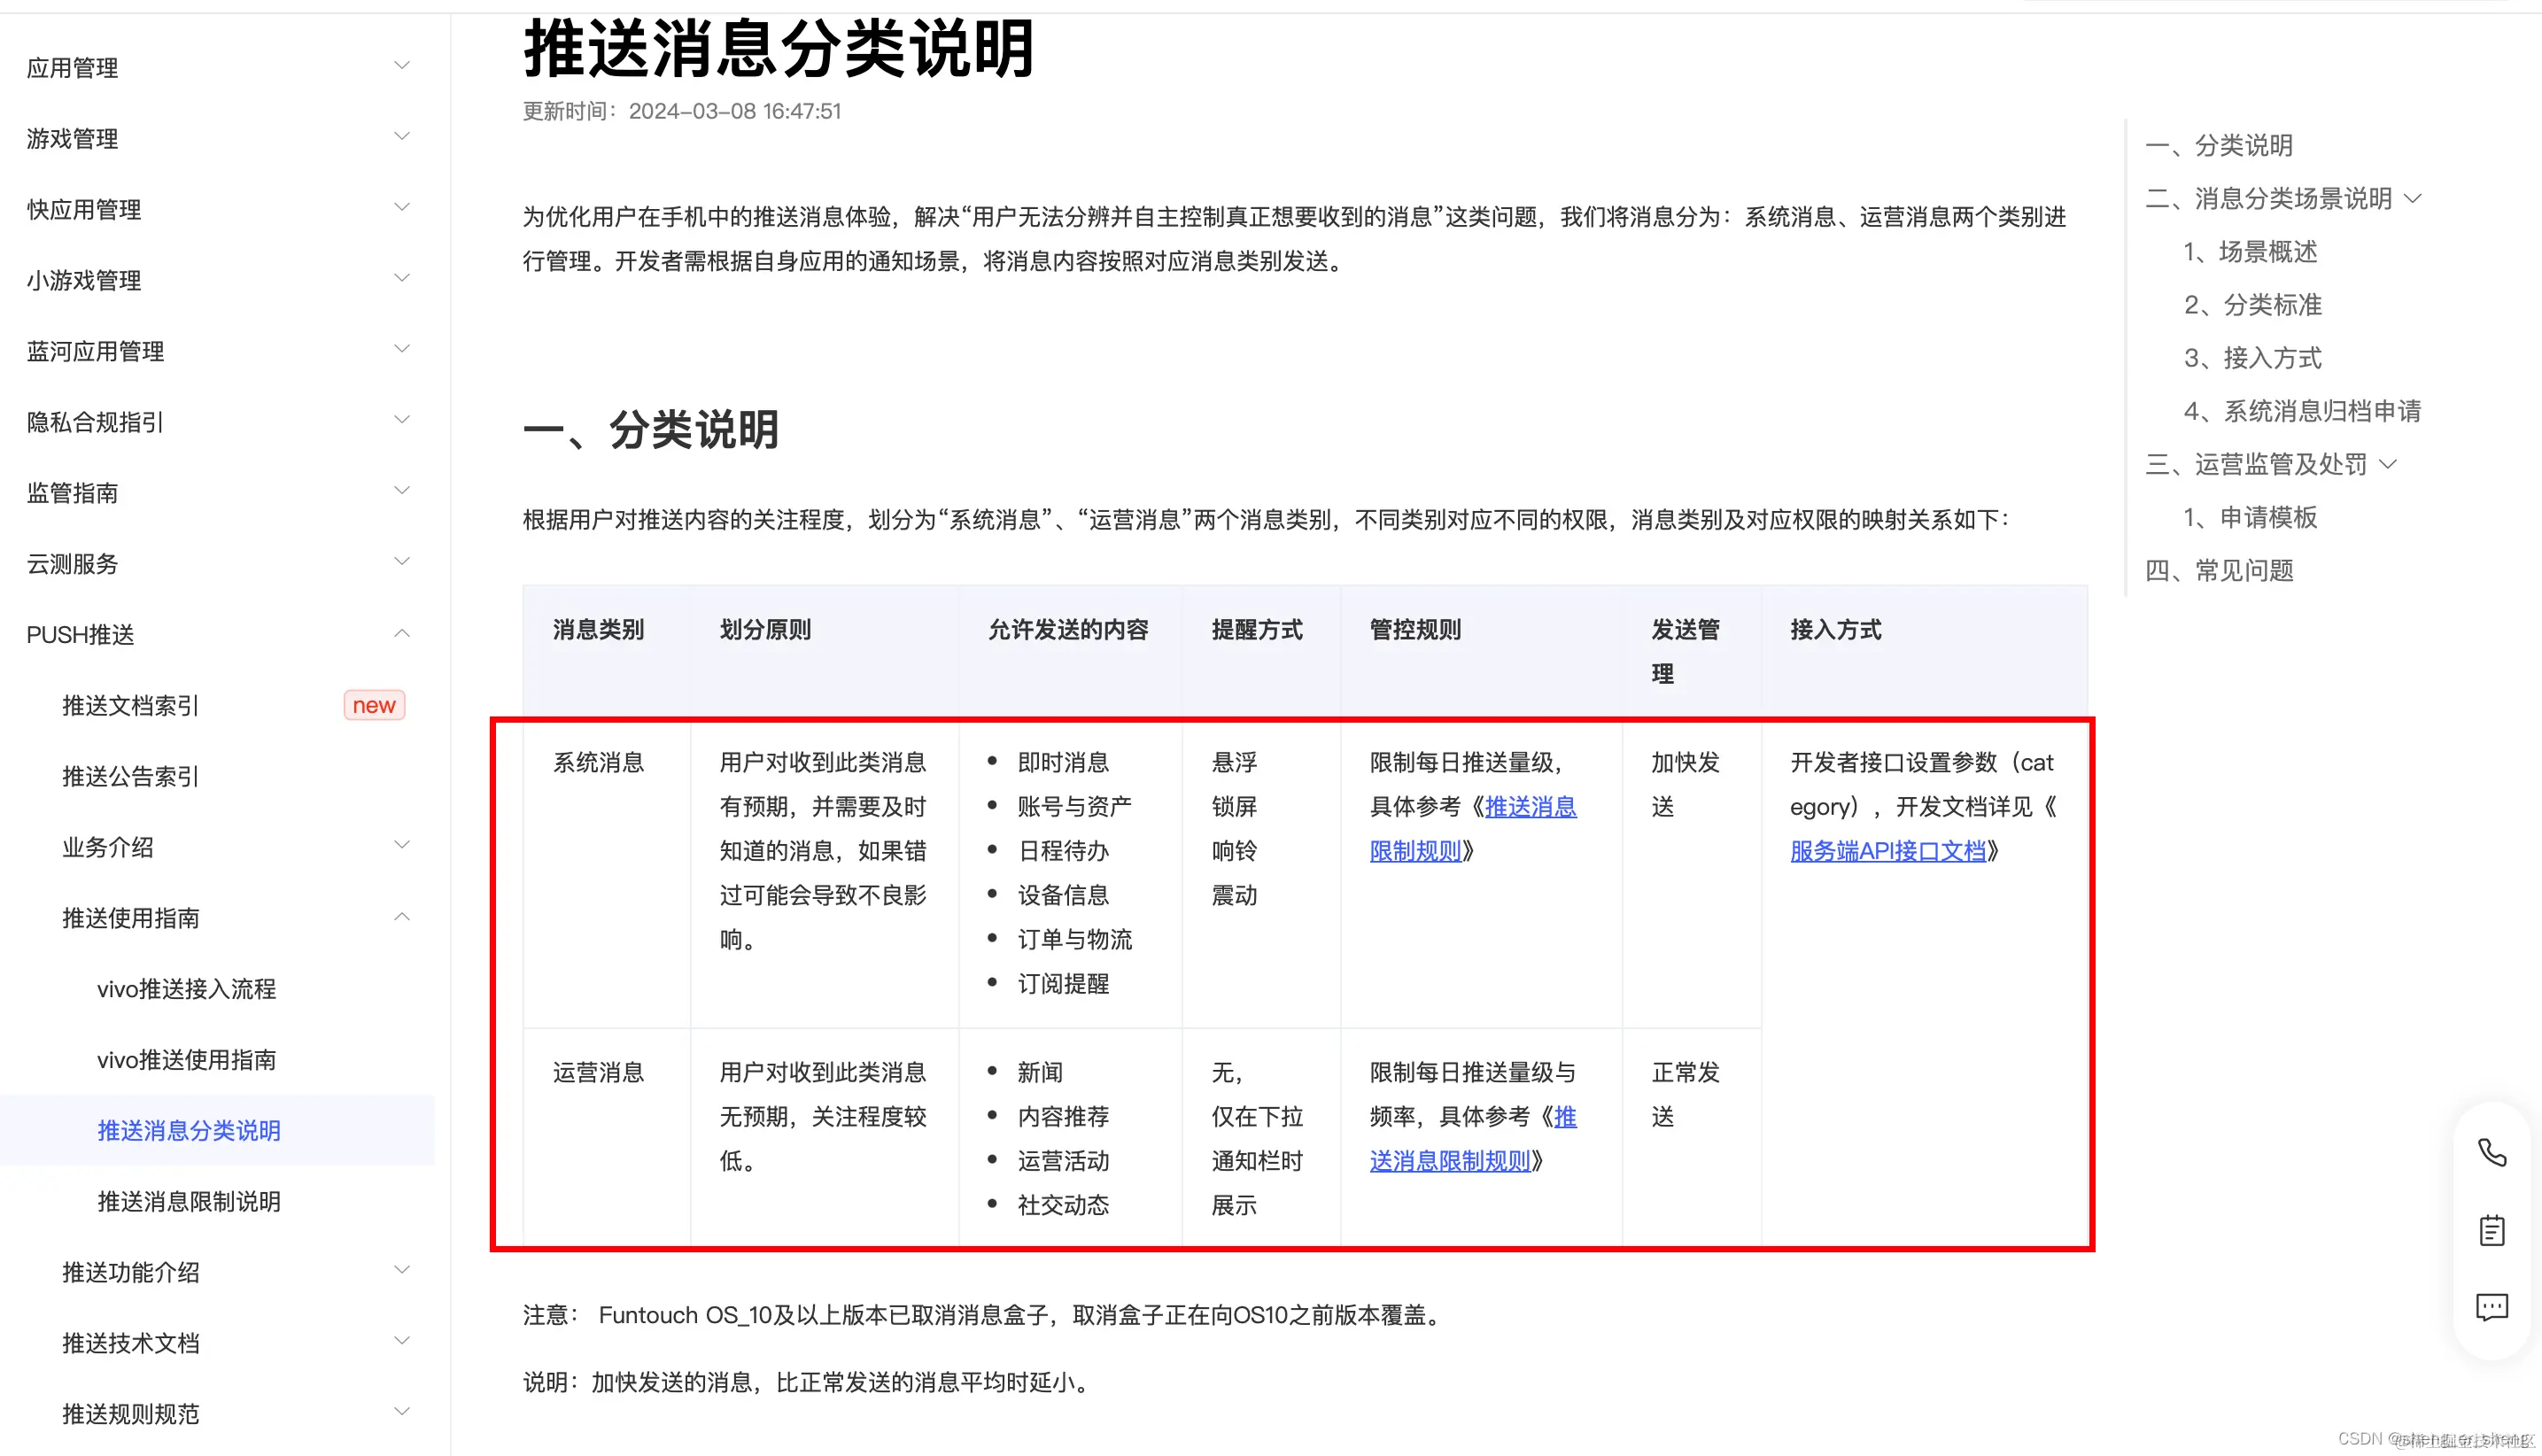Collapse the 推送使用指南 subsection
Screen dimensions: 2542x1456
point(402,916)
